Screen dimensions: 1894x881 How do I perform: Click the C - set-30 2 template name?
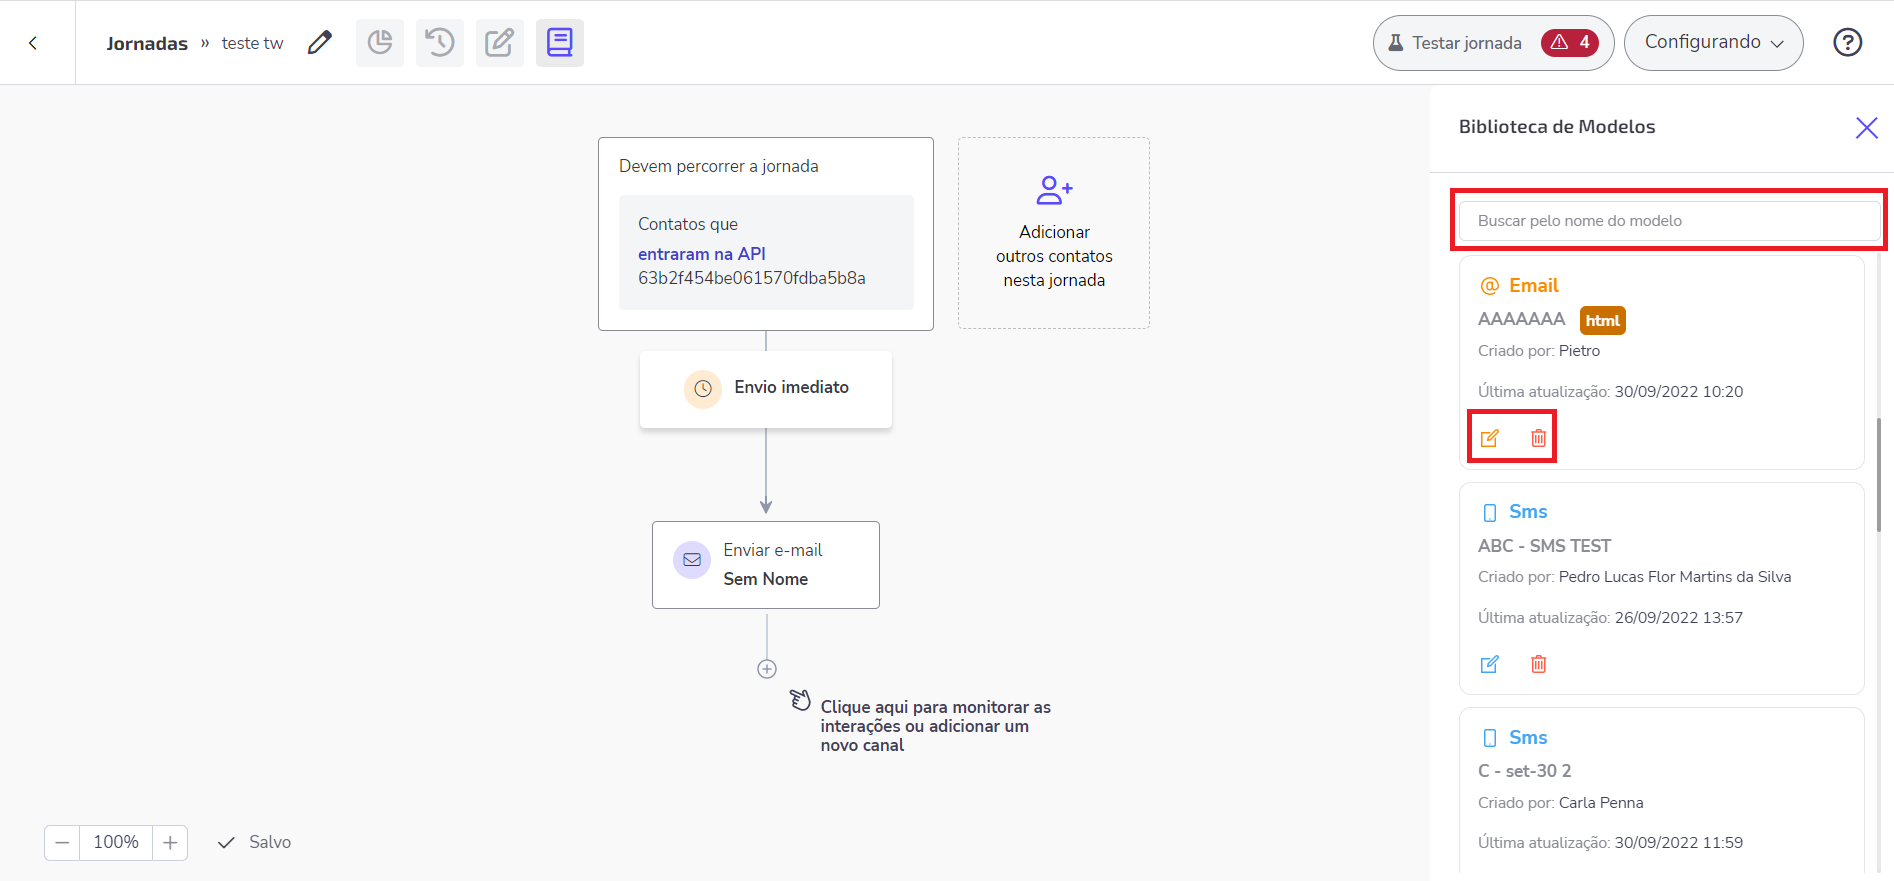point(1524,771)
